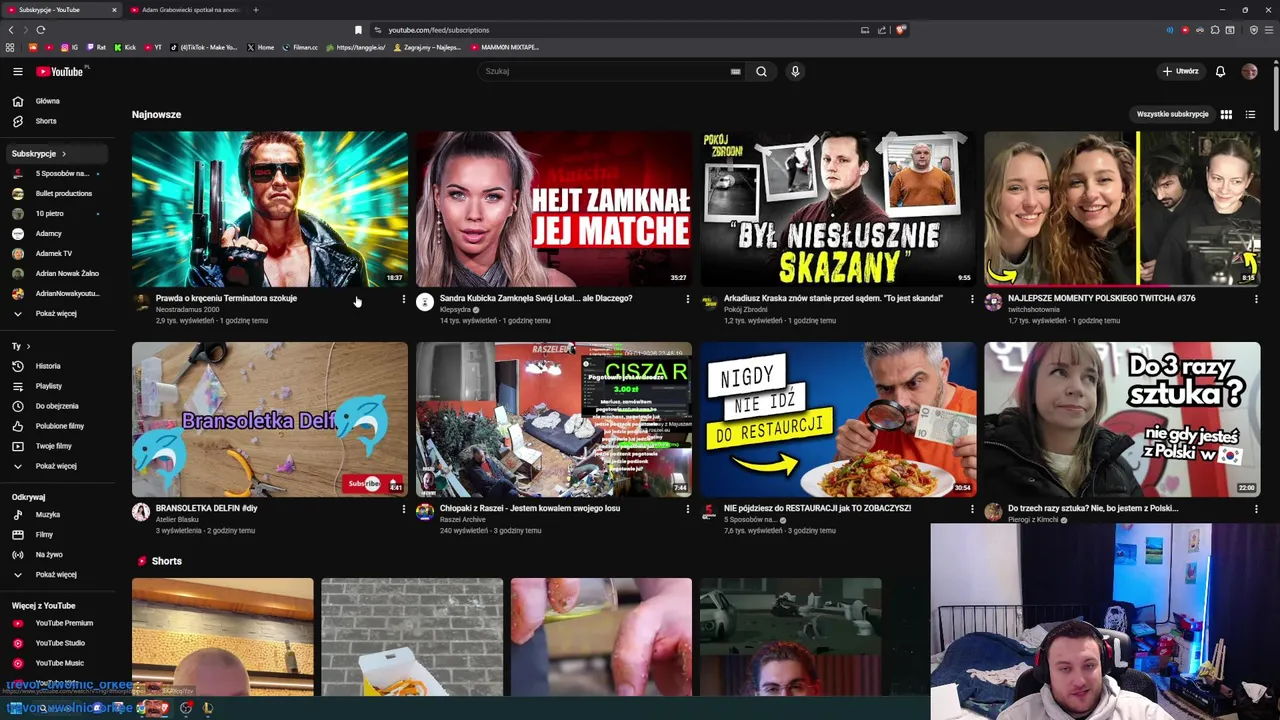1280x720 pixels.
Task: Click the Utwórz create button
Action: pos(1180,71)
